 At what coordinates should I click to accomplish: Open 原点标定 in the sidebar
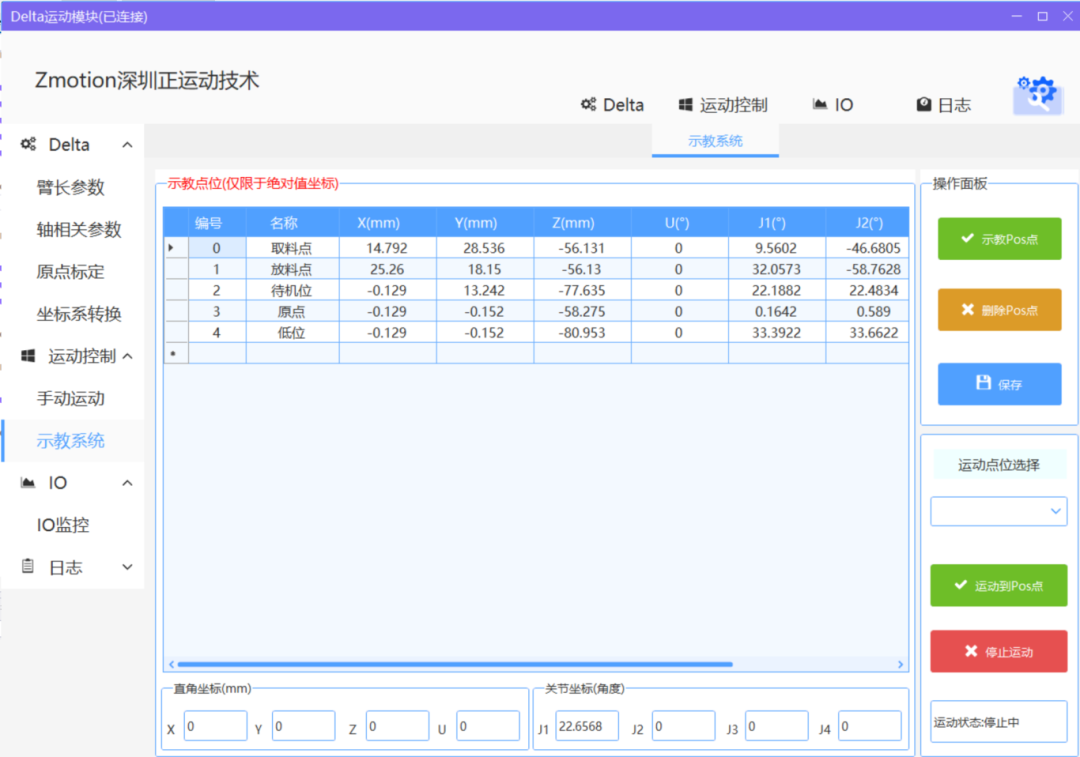[70, 271]
